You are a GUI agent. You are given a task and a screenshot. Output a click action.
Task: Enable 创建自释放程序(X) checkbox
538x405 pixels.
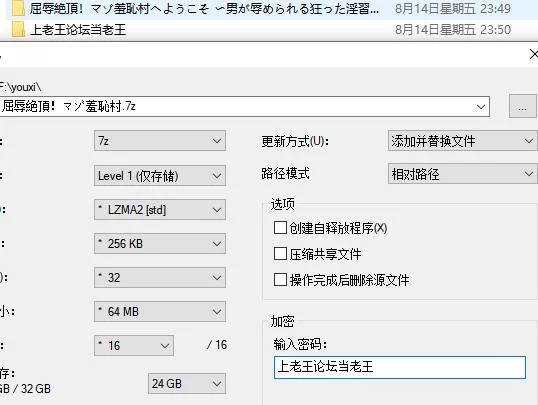click(280, 228)
